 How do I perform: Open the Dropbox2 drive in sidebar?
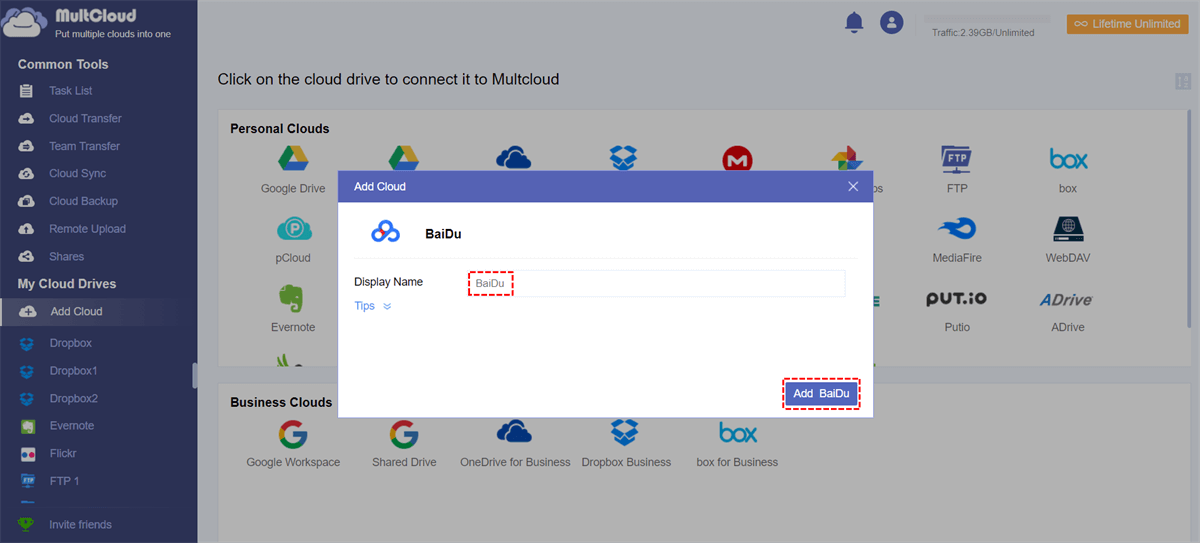73,398
